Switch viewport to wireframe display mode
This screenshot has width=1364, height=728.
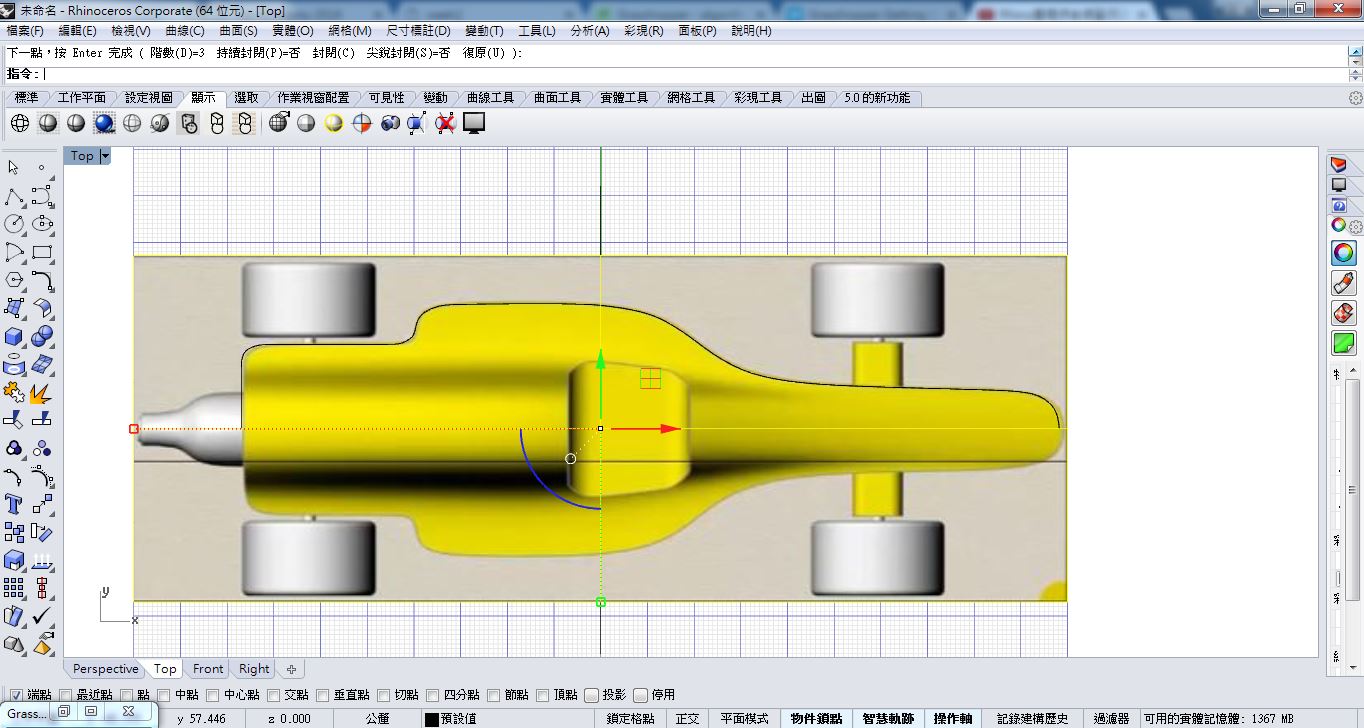point(20,123)
